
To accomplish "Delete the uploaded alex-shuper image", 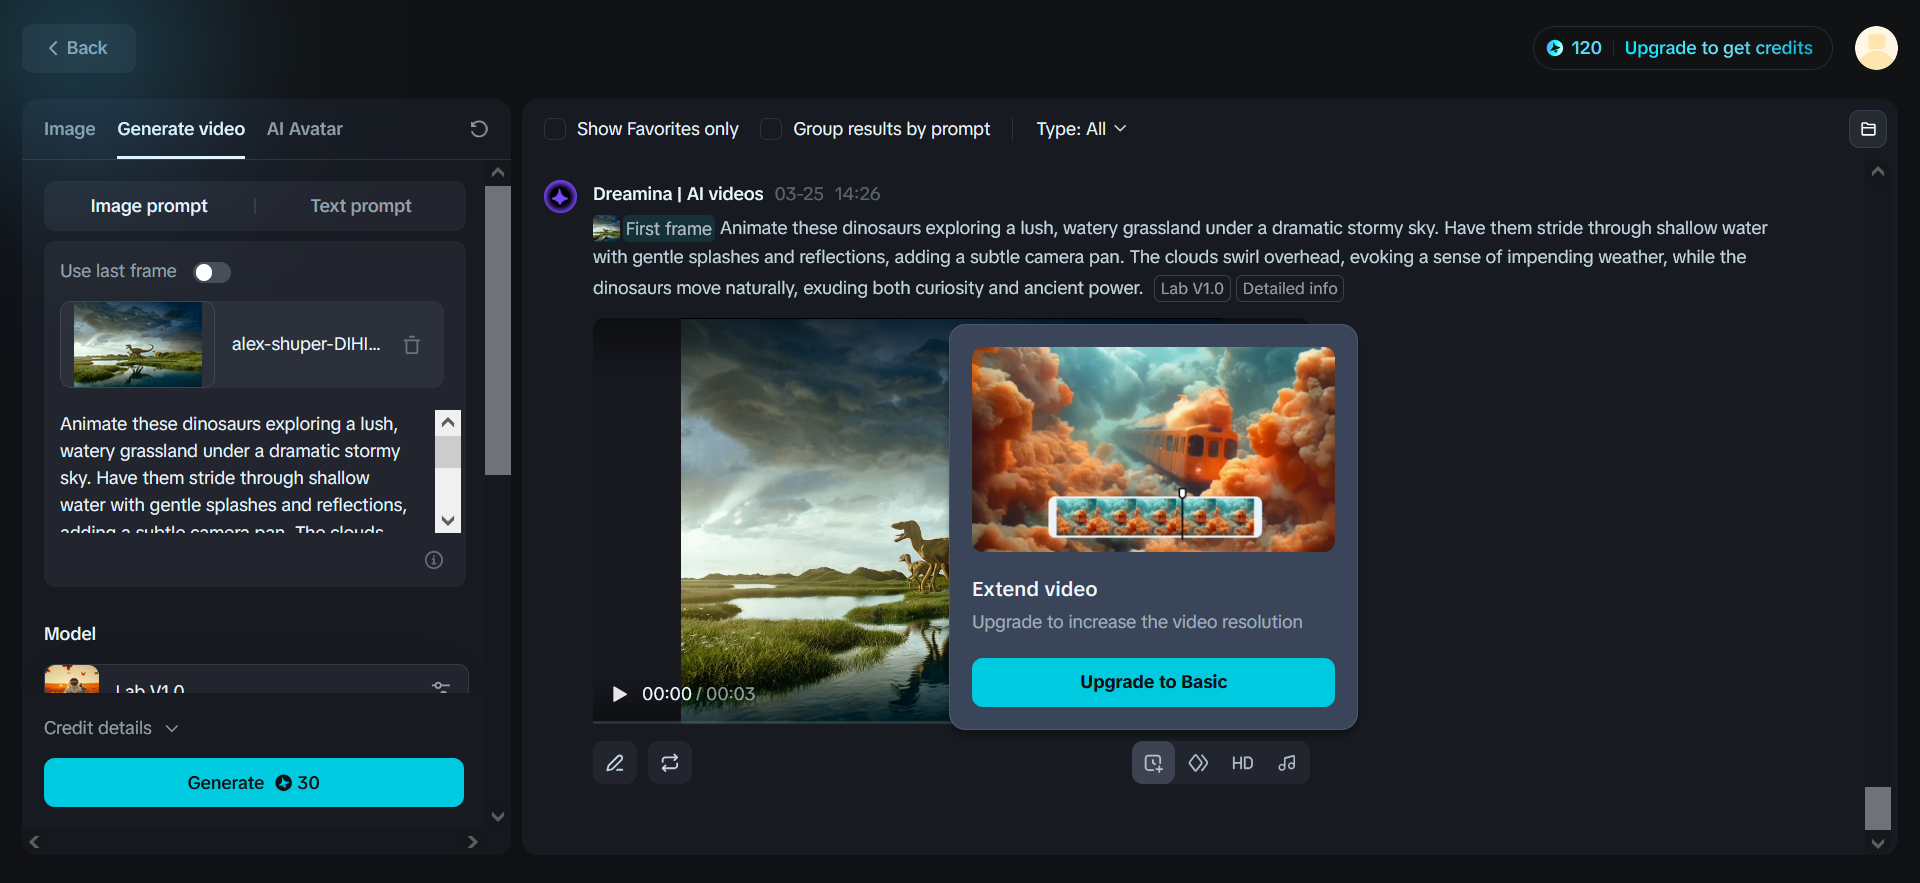I will click(x=412, y=345).
